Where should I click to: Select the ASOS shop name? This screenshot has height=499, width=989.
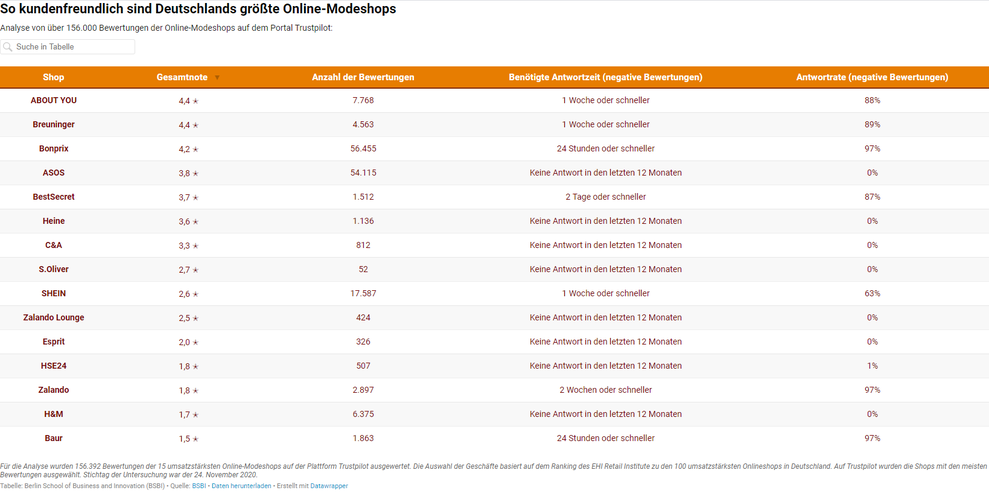coord(54,173)
